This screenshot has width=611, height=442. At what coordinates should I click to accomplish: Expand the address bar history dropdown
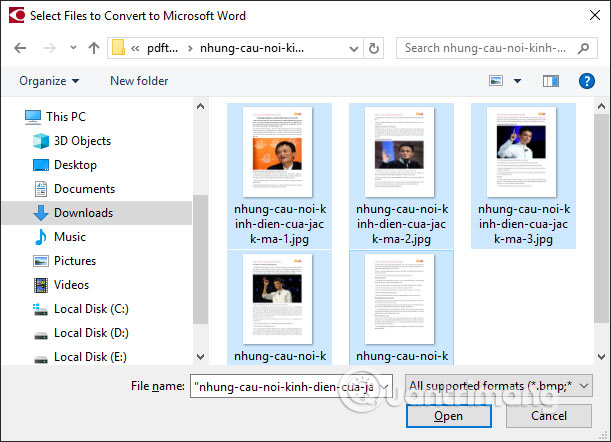coord(354,49)
